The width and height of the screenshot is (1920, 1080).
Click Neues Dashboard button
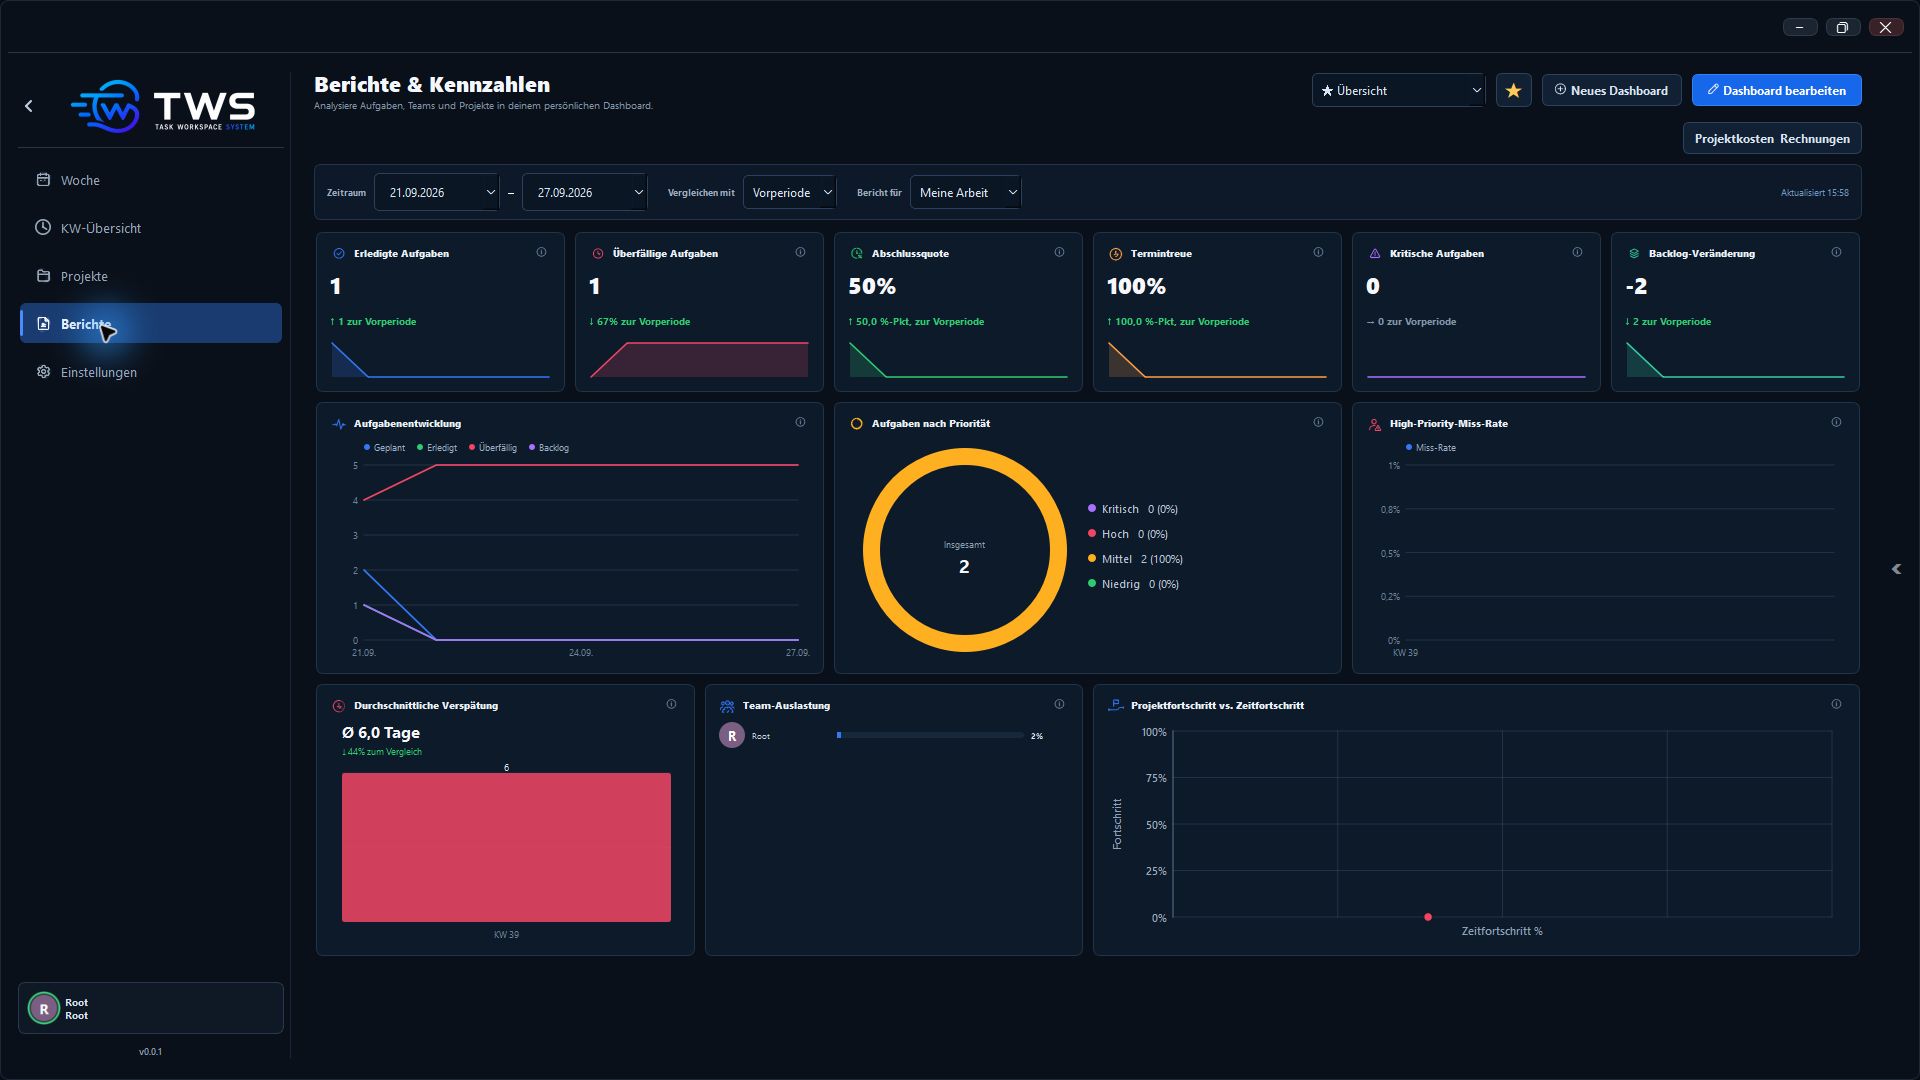click(1611, 91)
